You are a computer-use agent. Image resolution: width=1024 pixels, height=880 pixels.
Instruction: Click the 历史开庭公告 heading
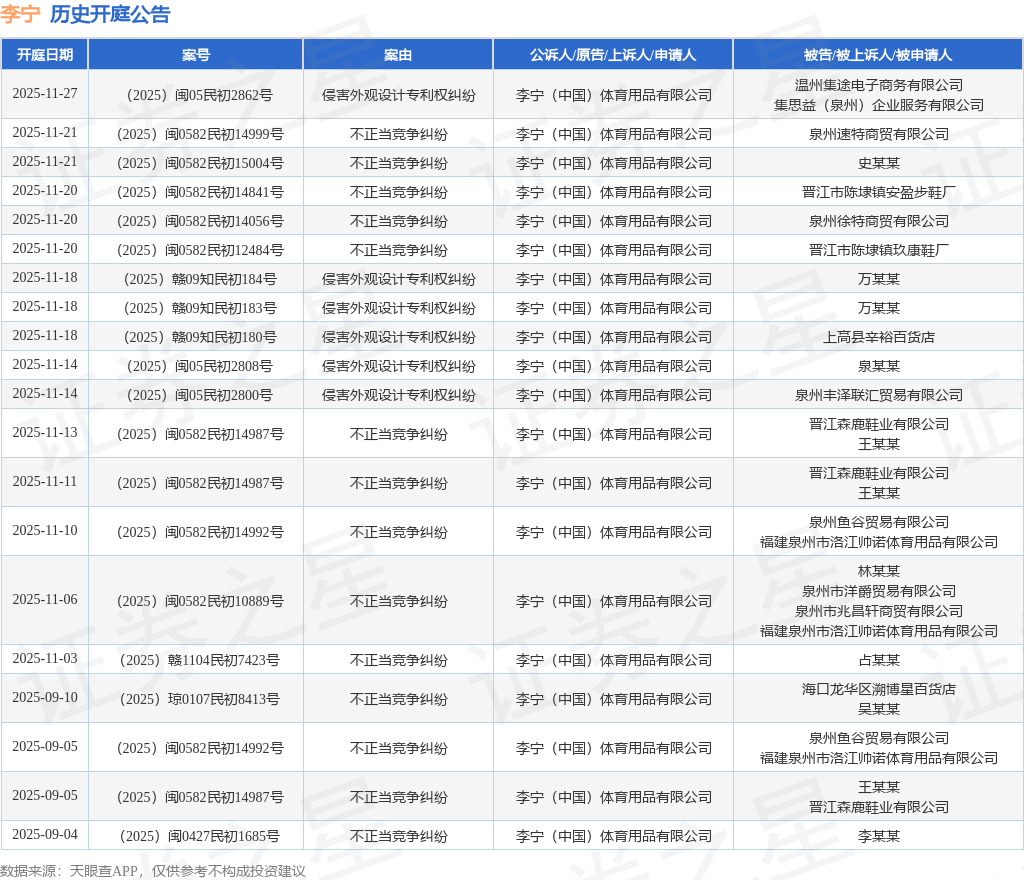coord(110,14)
